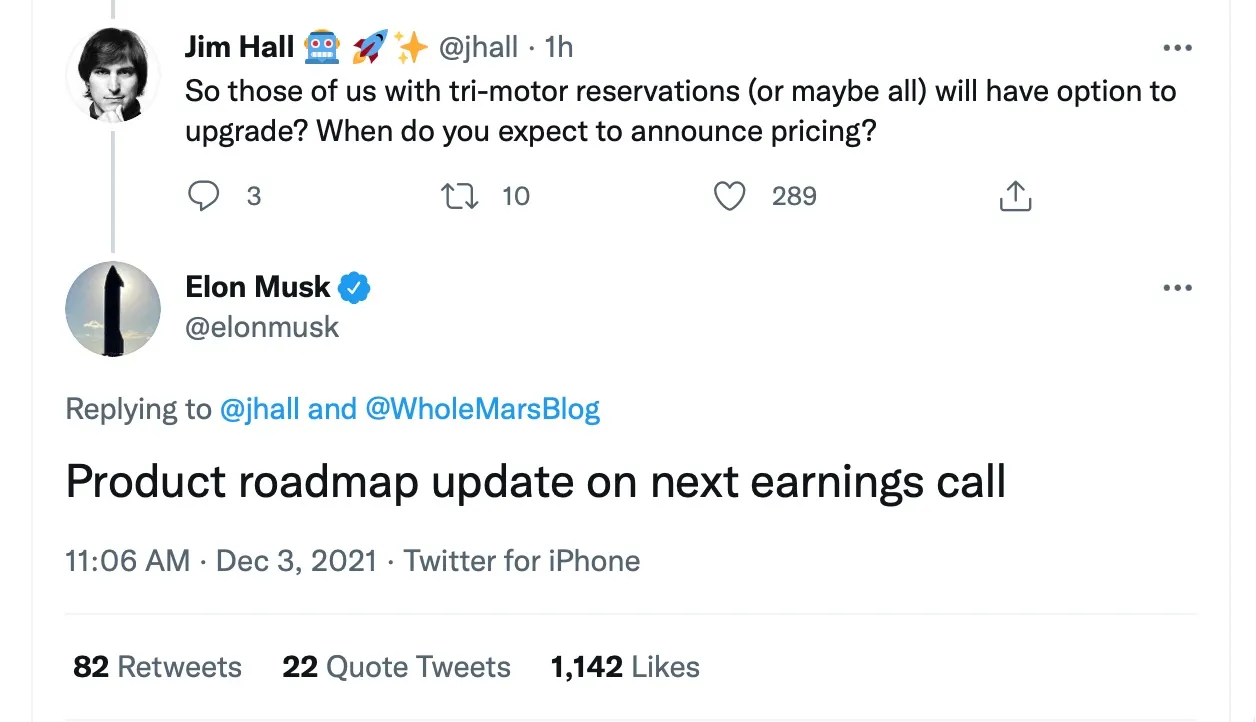
Task: Open the @jhall handle in tweet header
Action: pos(478,47)
